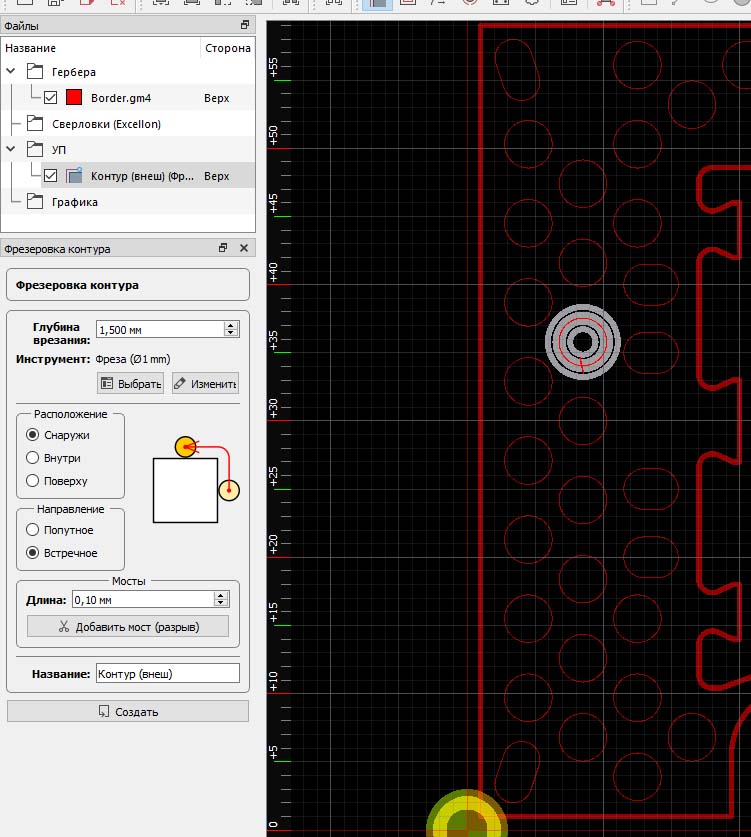
Task: Select the Сверловки (Excellon) tree item
Action: pyautogui.click(x=106, y=124)
